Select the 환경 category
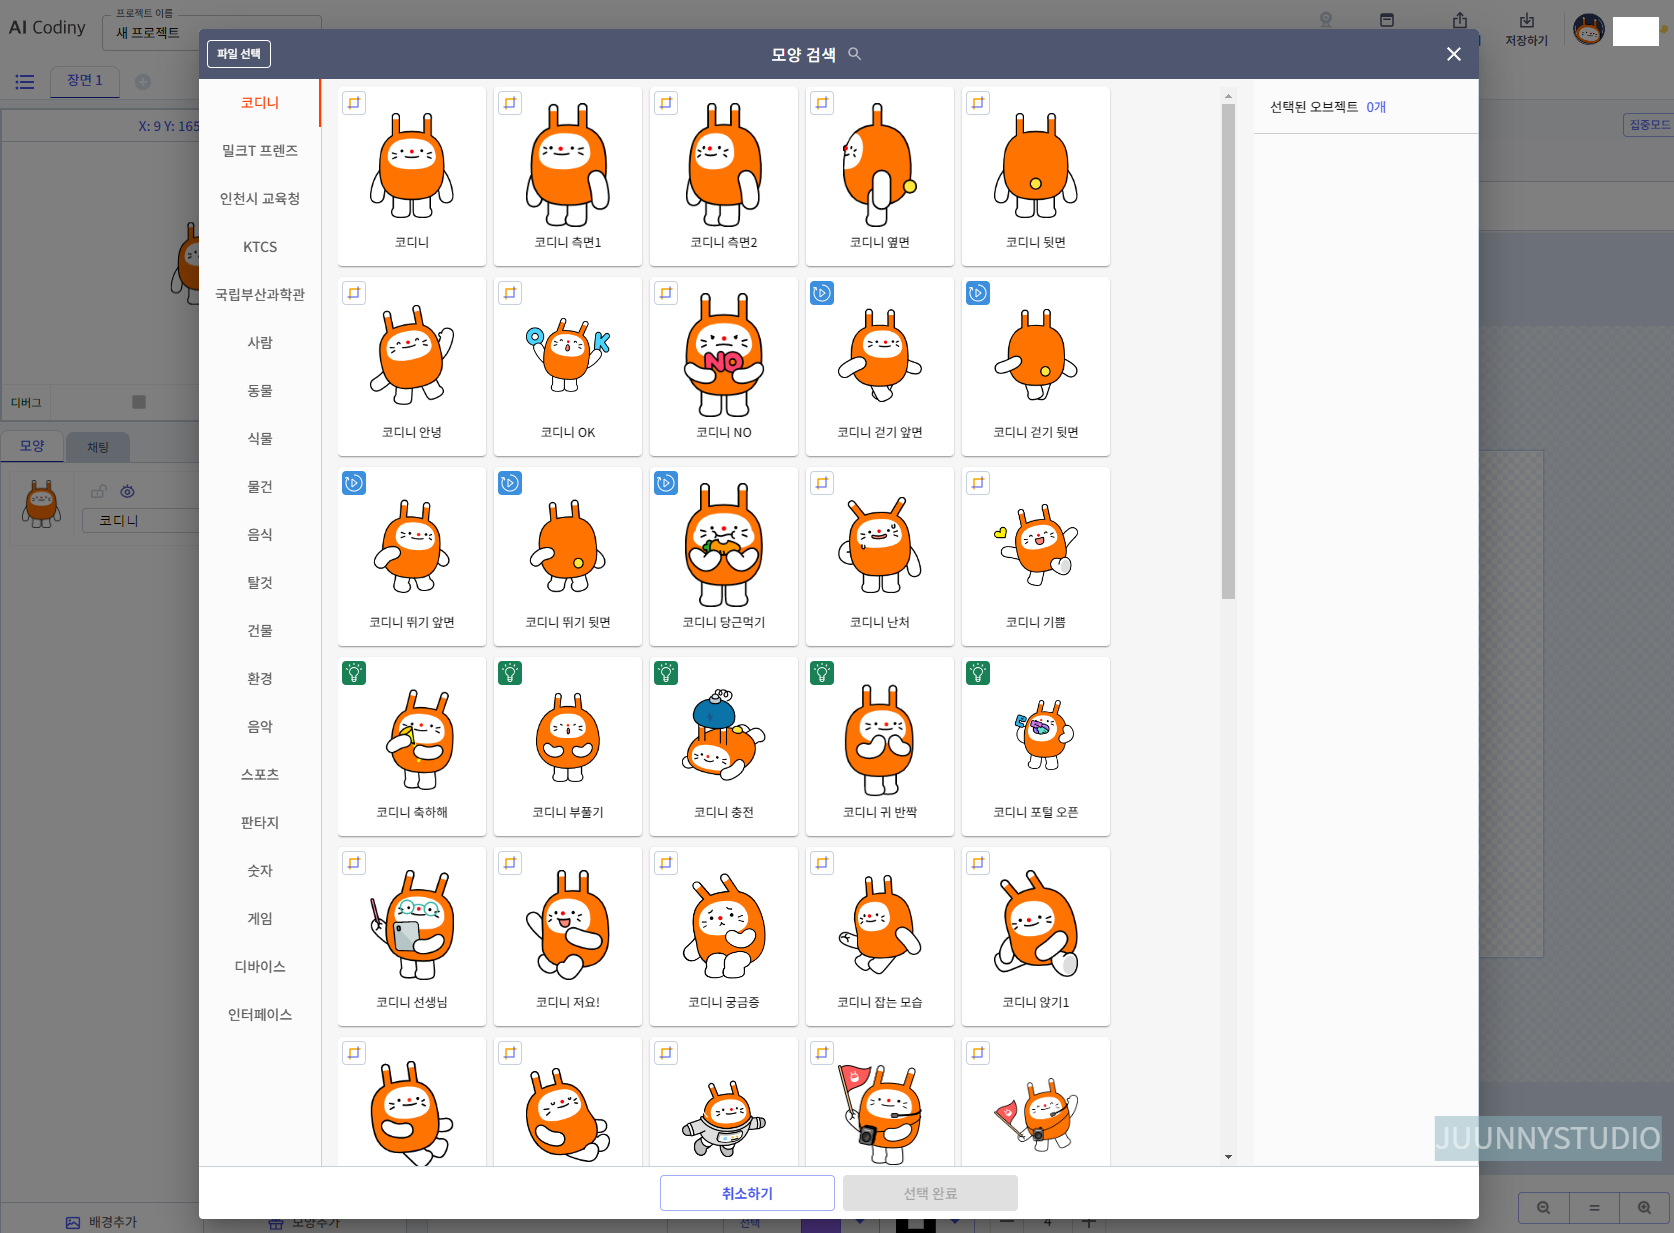Image resolution: width=1674 pixels, height=1233 pixels. [x=260, y=679]
